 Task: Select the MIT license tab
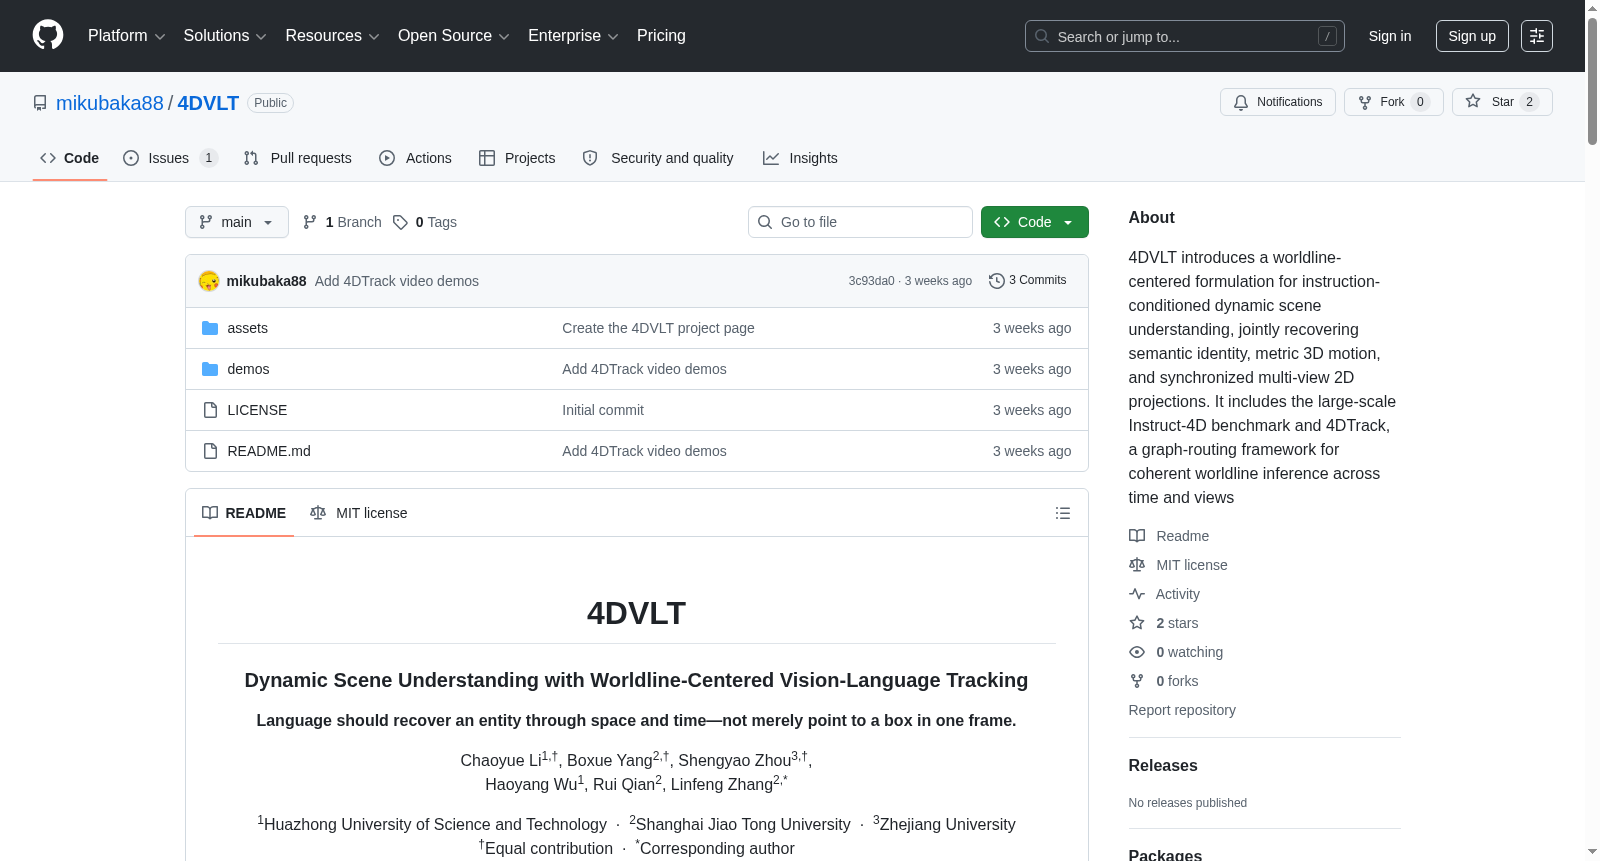pos(359,513)
